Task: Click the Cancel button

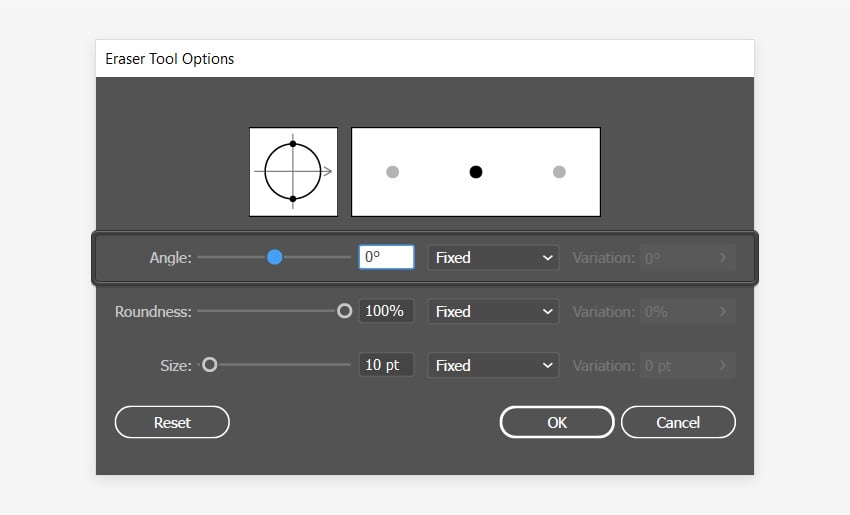Action: [x=678, y=422]
